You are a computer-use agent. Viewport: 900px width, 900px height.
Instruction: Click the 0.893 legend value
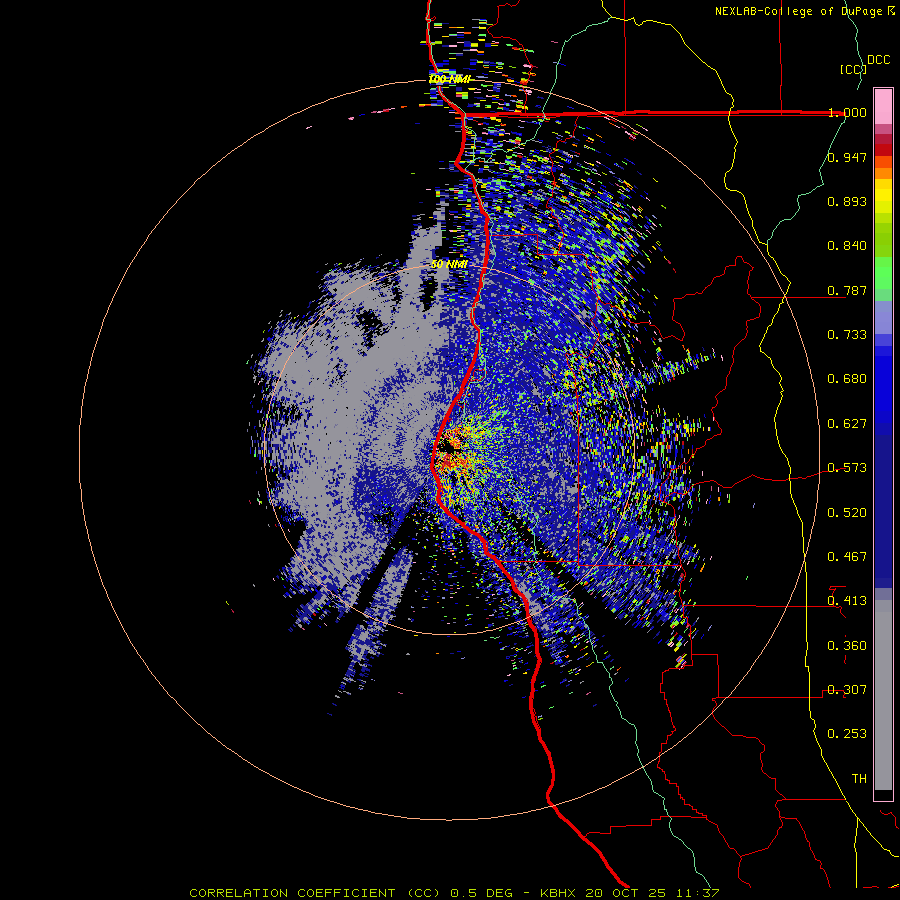[847, 201]
